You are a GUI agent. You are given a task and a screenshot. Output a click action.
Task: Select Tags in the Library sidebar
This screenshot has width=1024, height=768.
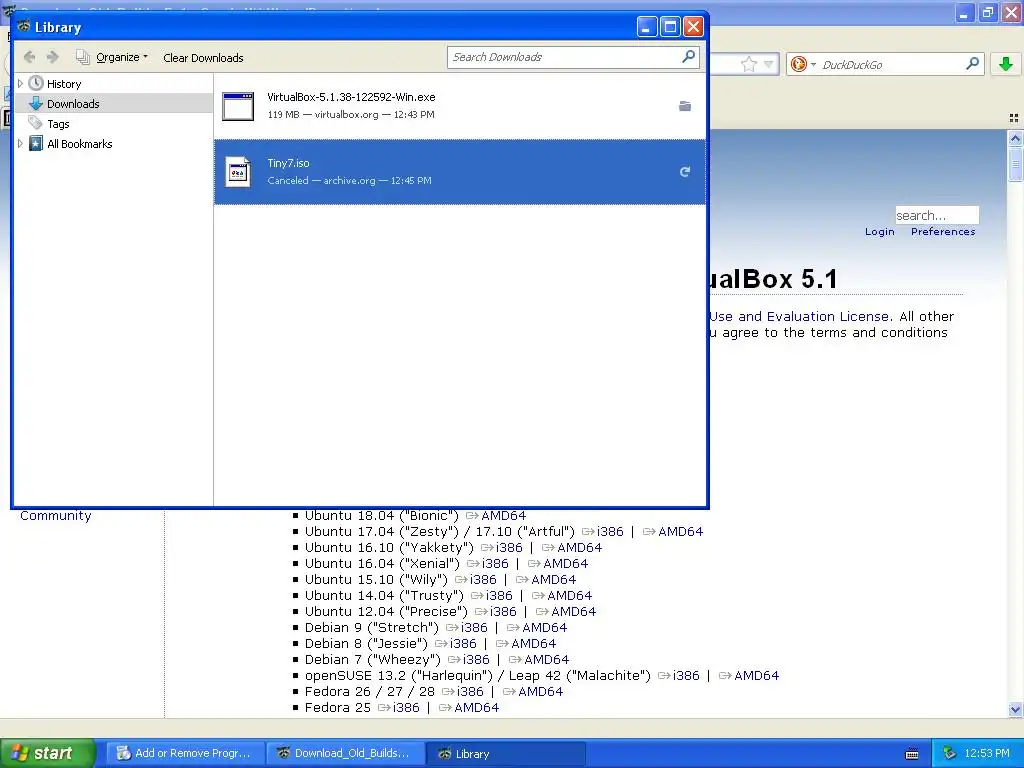pyautogui.click(x=57, y=124)
